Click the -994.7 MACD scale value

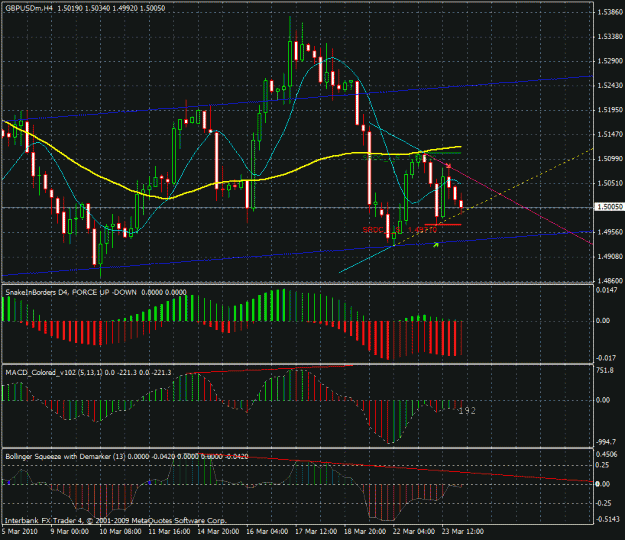tap(606, 442)
